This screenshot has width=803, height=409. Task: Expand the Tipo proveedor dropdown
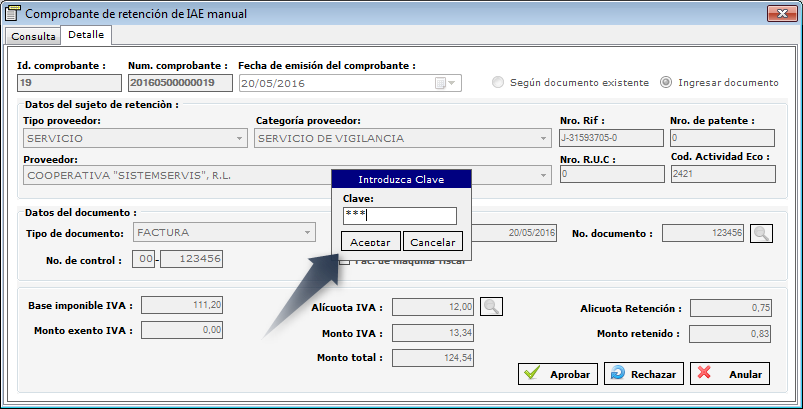click(239, 138)
